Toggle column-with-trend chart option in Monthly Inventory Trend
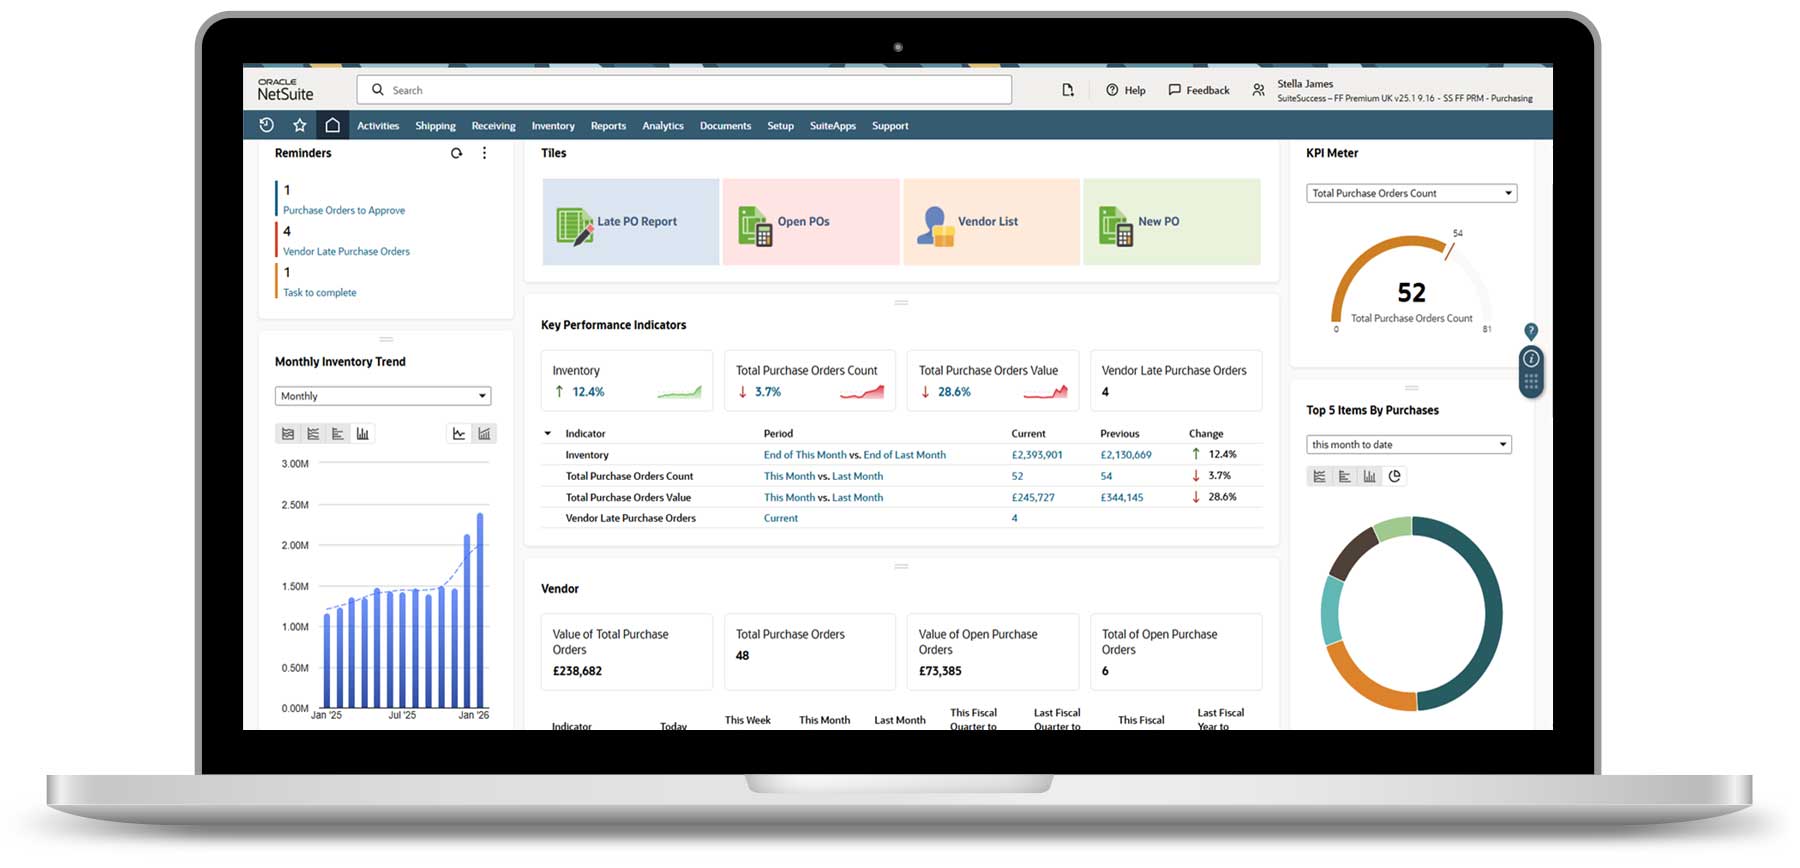The image size is (1800, 868). pos(484,433)
